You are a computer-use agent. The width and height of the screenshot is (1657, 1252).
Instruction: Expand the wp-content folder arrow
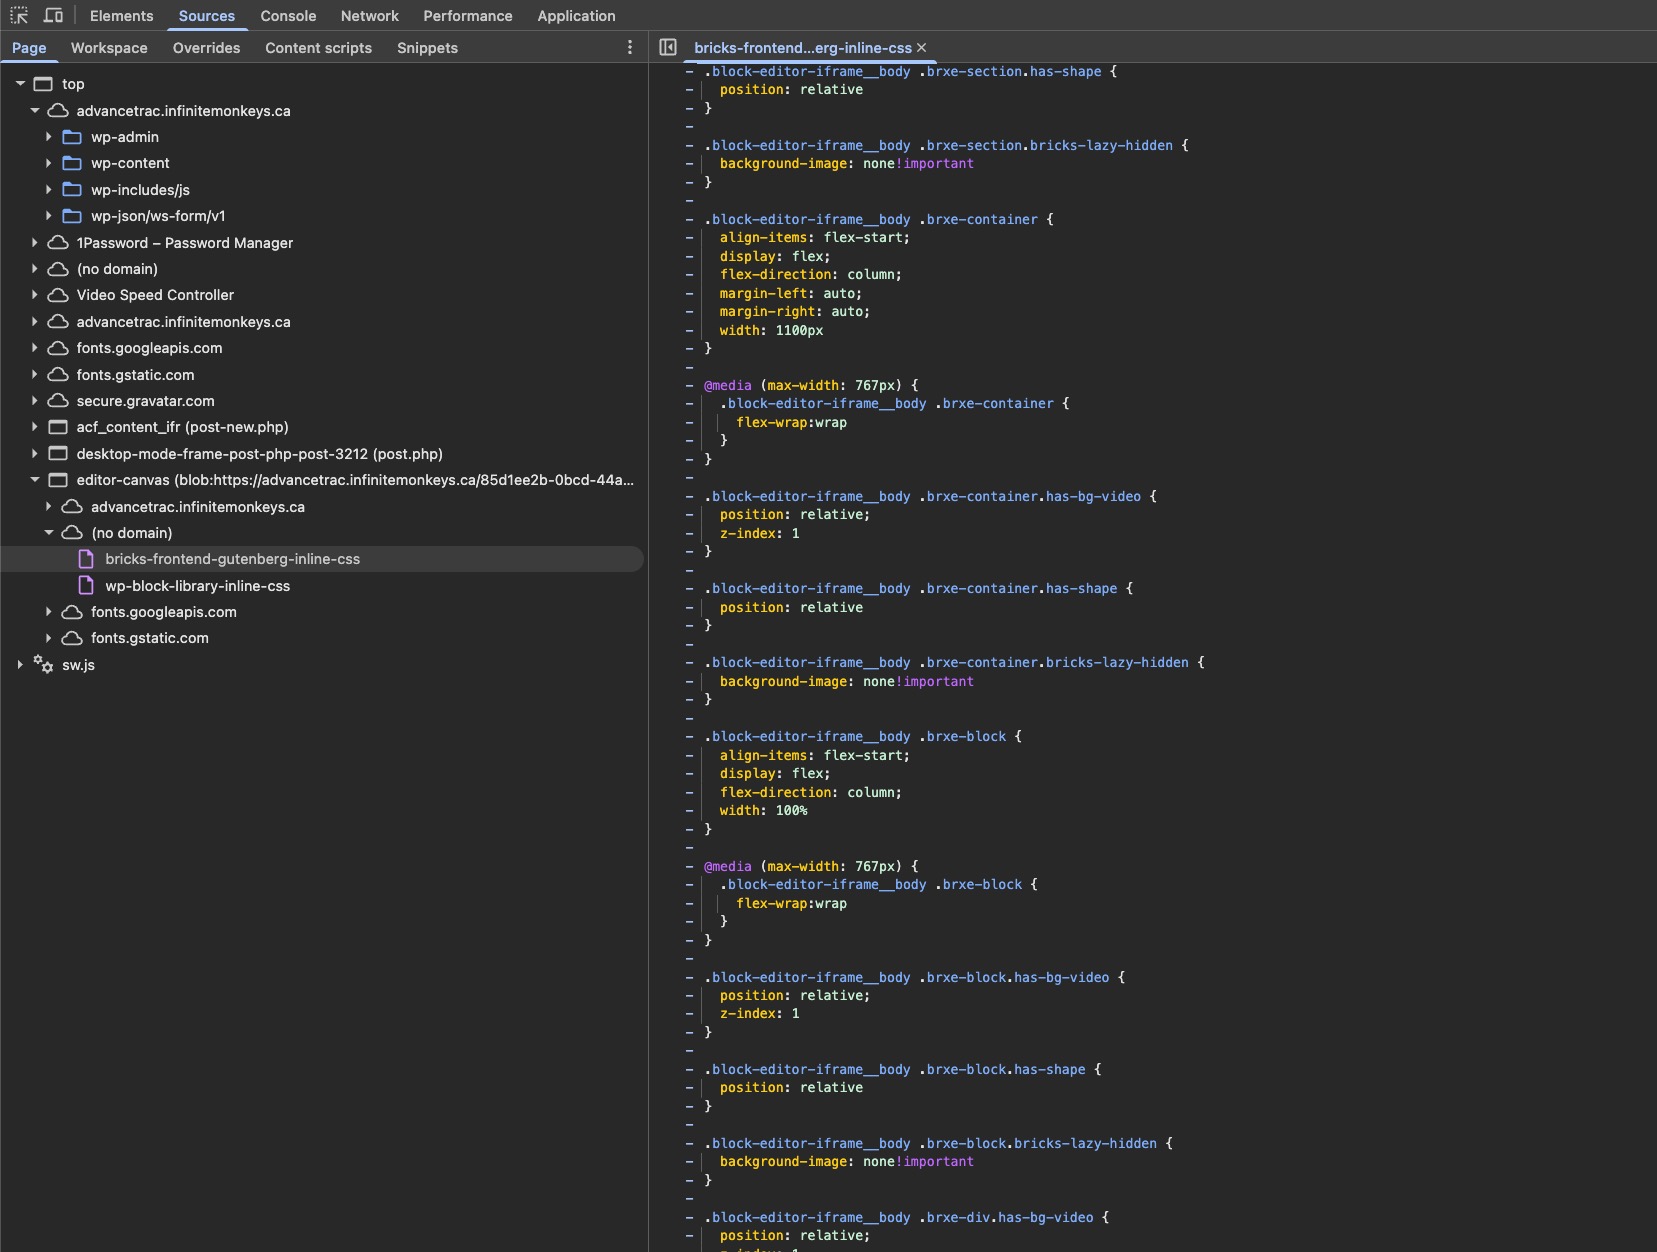[48, 163]
